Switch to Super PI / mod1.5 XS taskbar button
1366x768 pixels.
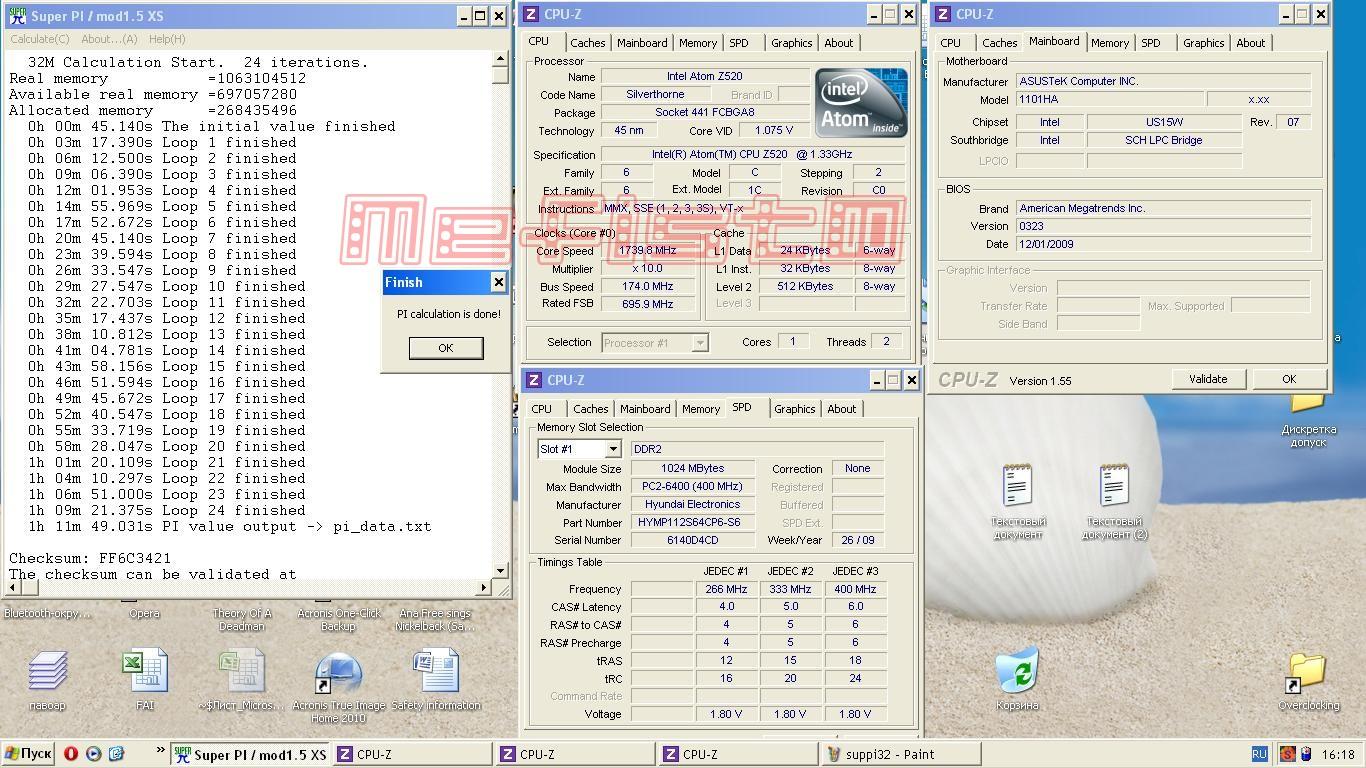[250, 754]
